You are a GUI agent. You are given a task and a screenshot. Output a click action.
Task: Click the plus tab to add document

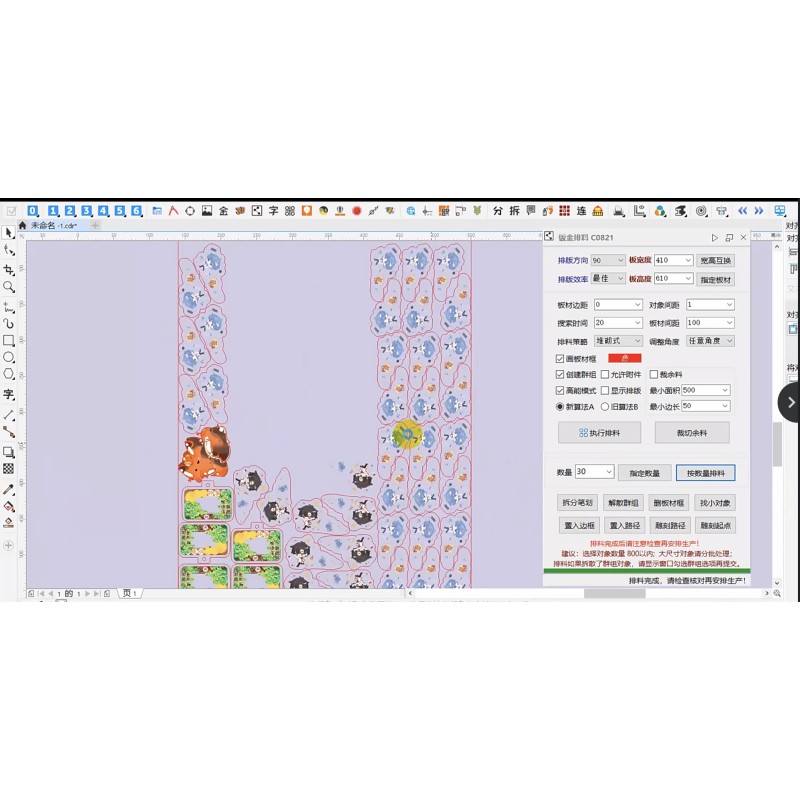pyautogui.click(x=95, y=225)
